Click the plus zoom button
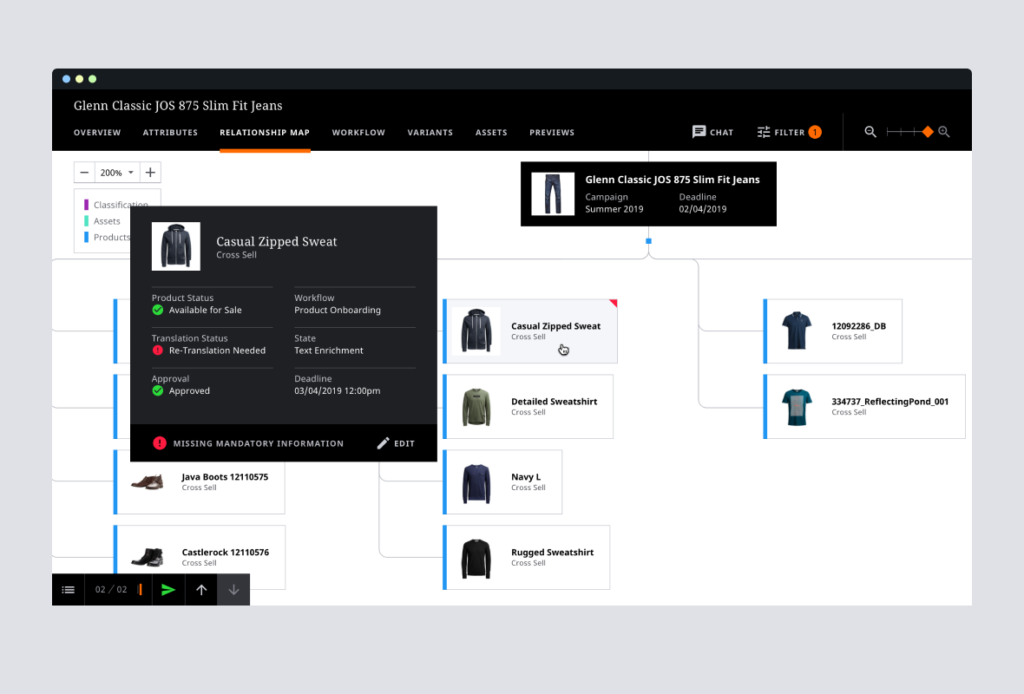This screenshot has height=694, width=1024. [x=150, y=172]
